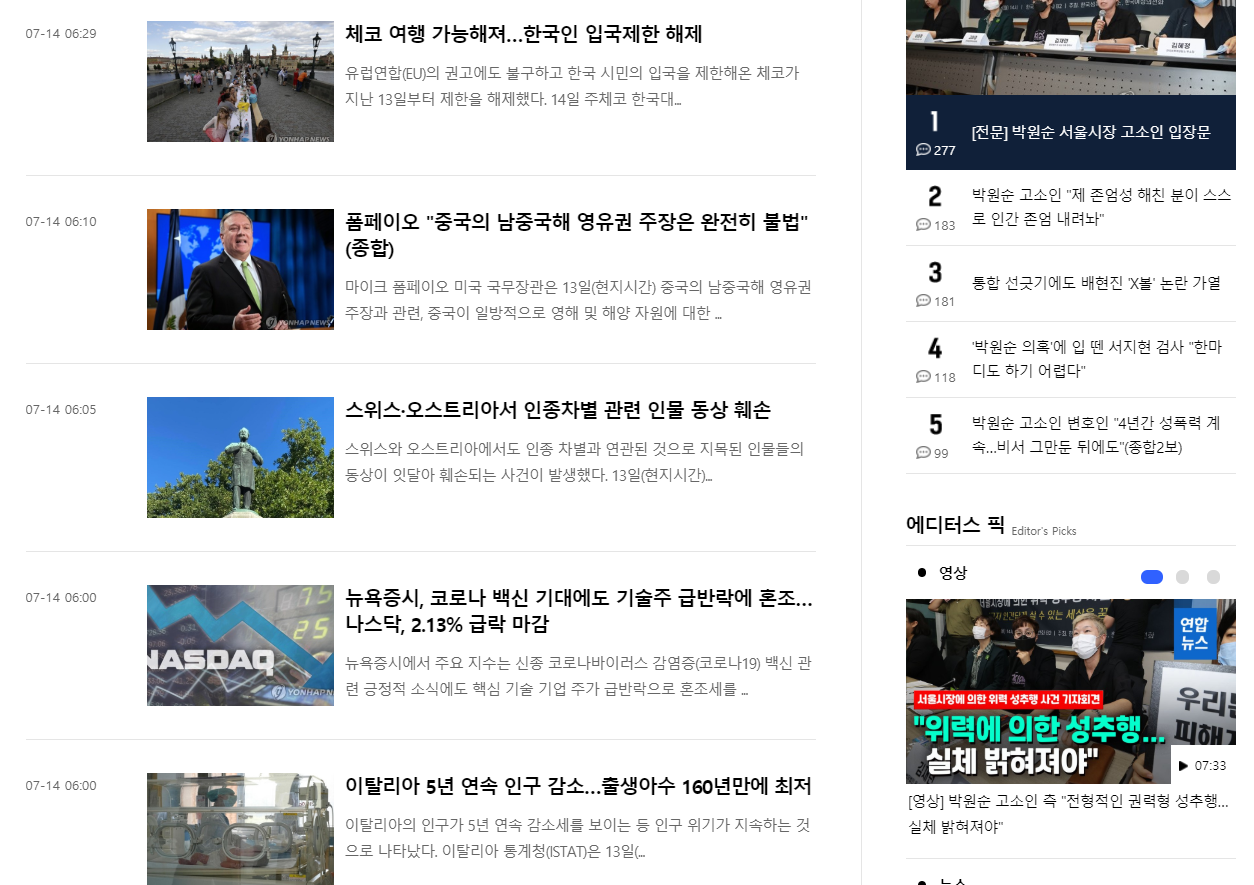This screenshot has height=885, width=1254.
Task: Open Pompeo South China Sea headline
Action: coord(576,235)
